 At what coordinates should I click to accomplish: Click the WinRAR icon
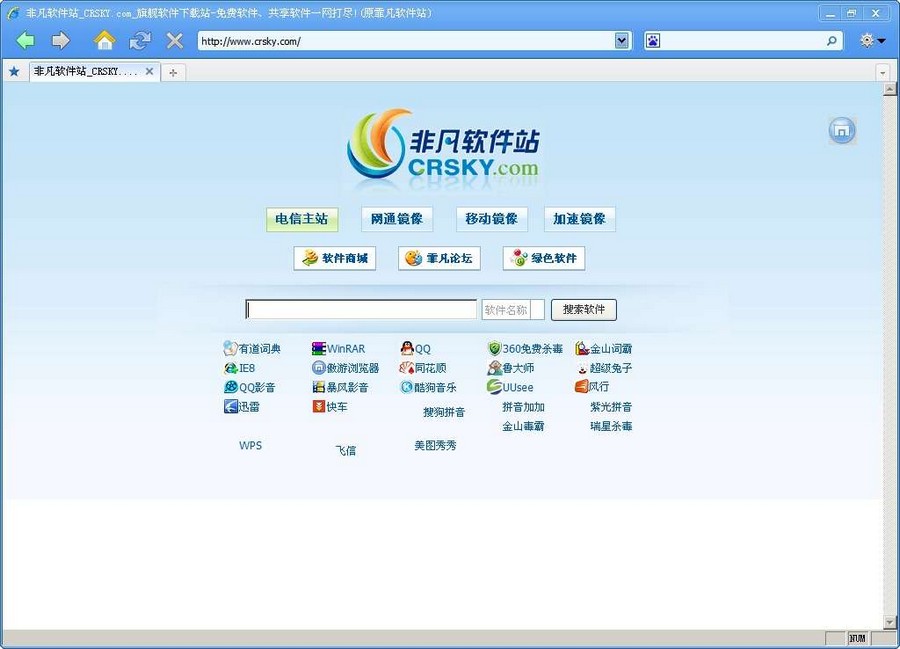click(x=319, y=348)
